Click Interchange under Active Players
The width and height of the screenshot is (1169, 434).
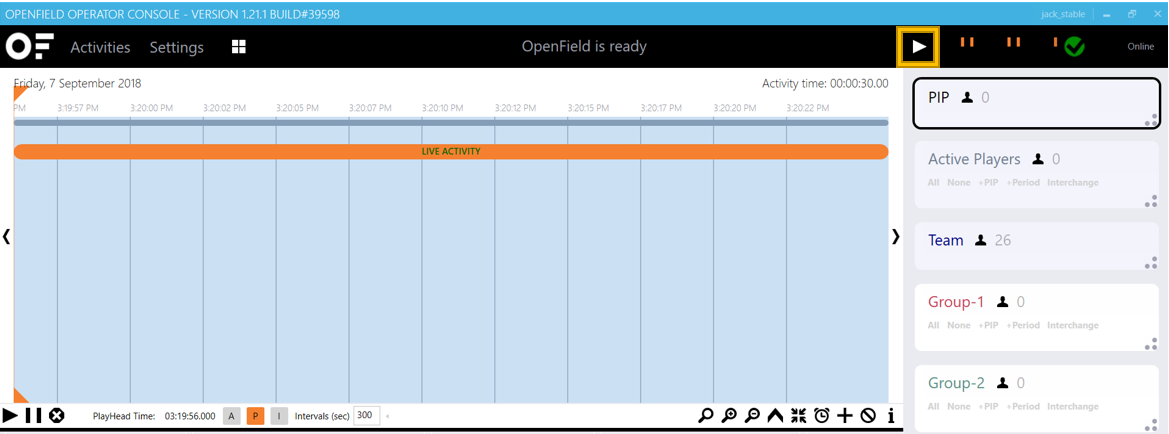1072,182
